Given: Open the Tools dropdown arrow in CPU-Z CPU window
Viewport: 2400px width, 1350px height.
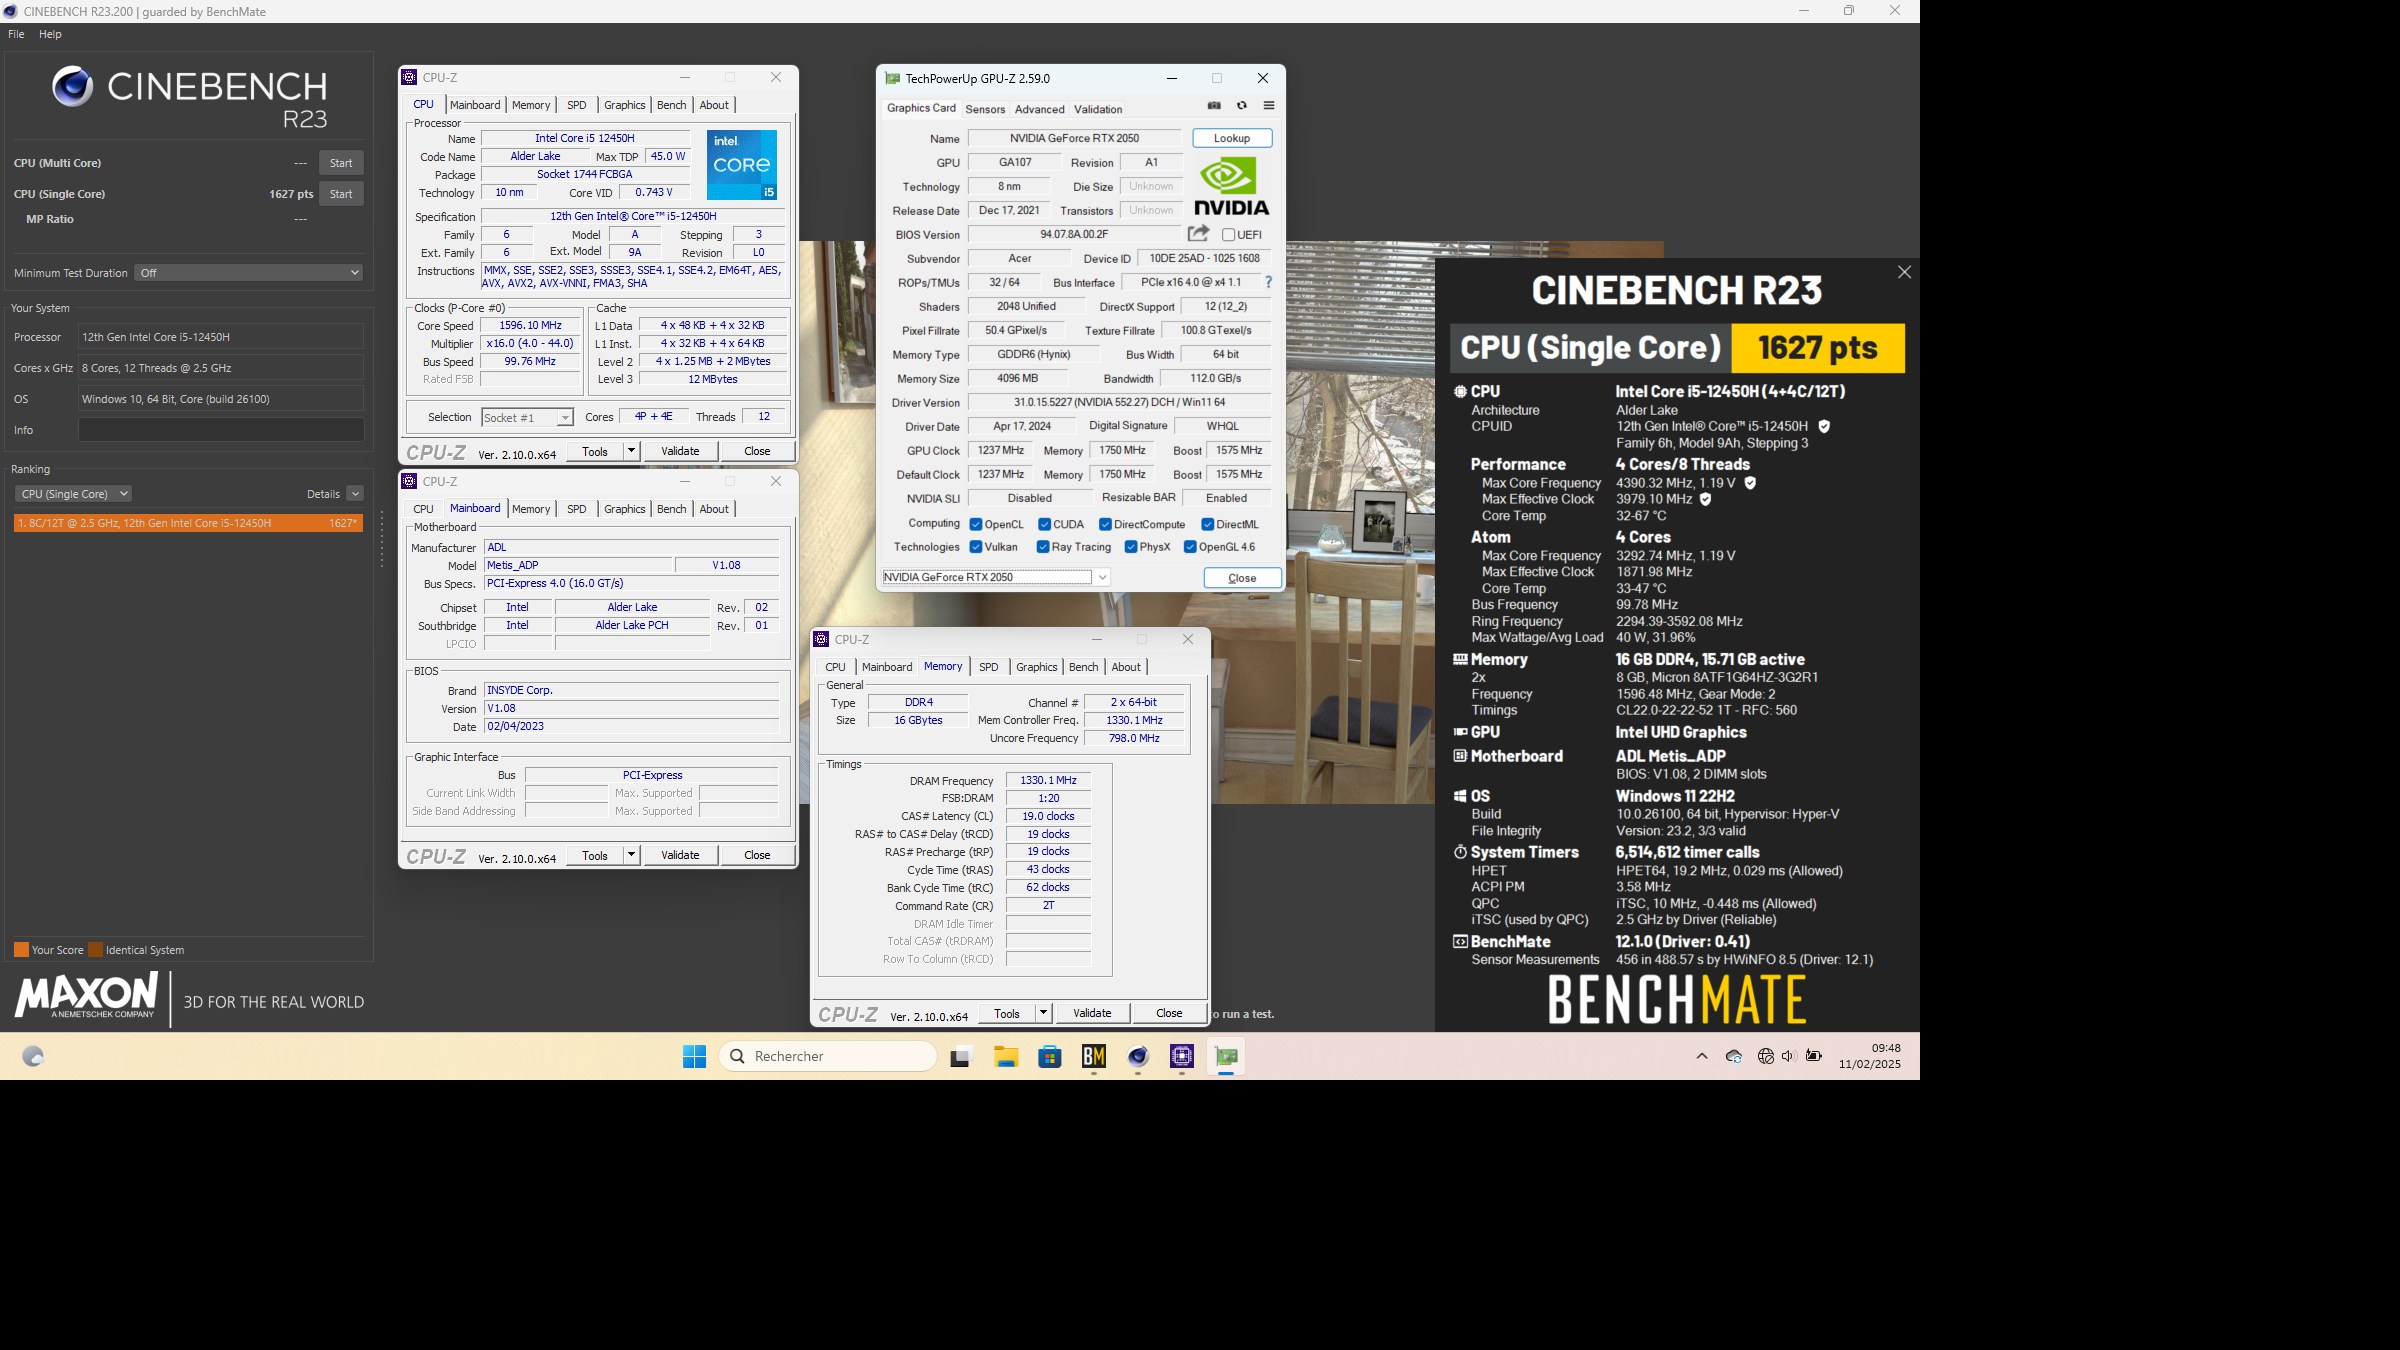Looking at the screenshot, I should (x=631, y=451).
